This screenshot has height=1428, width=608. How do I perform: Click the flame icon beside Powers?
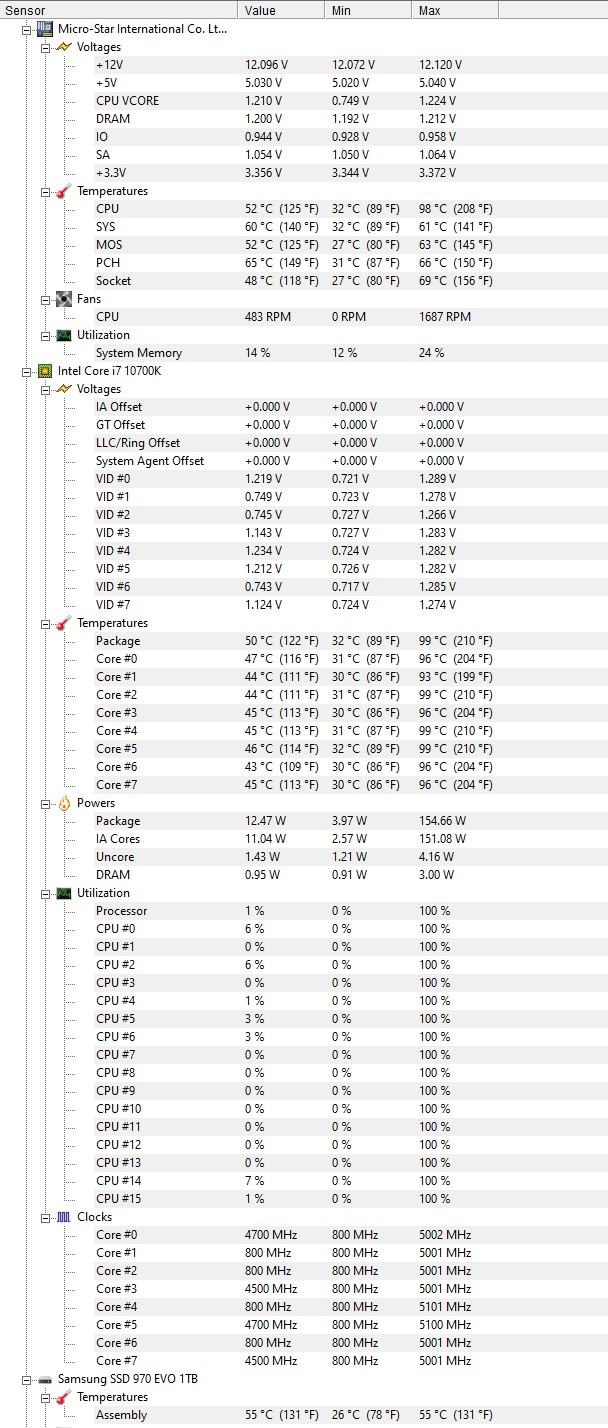(x=64, y=803)
